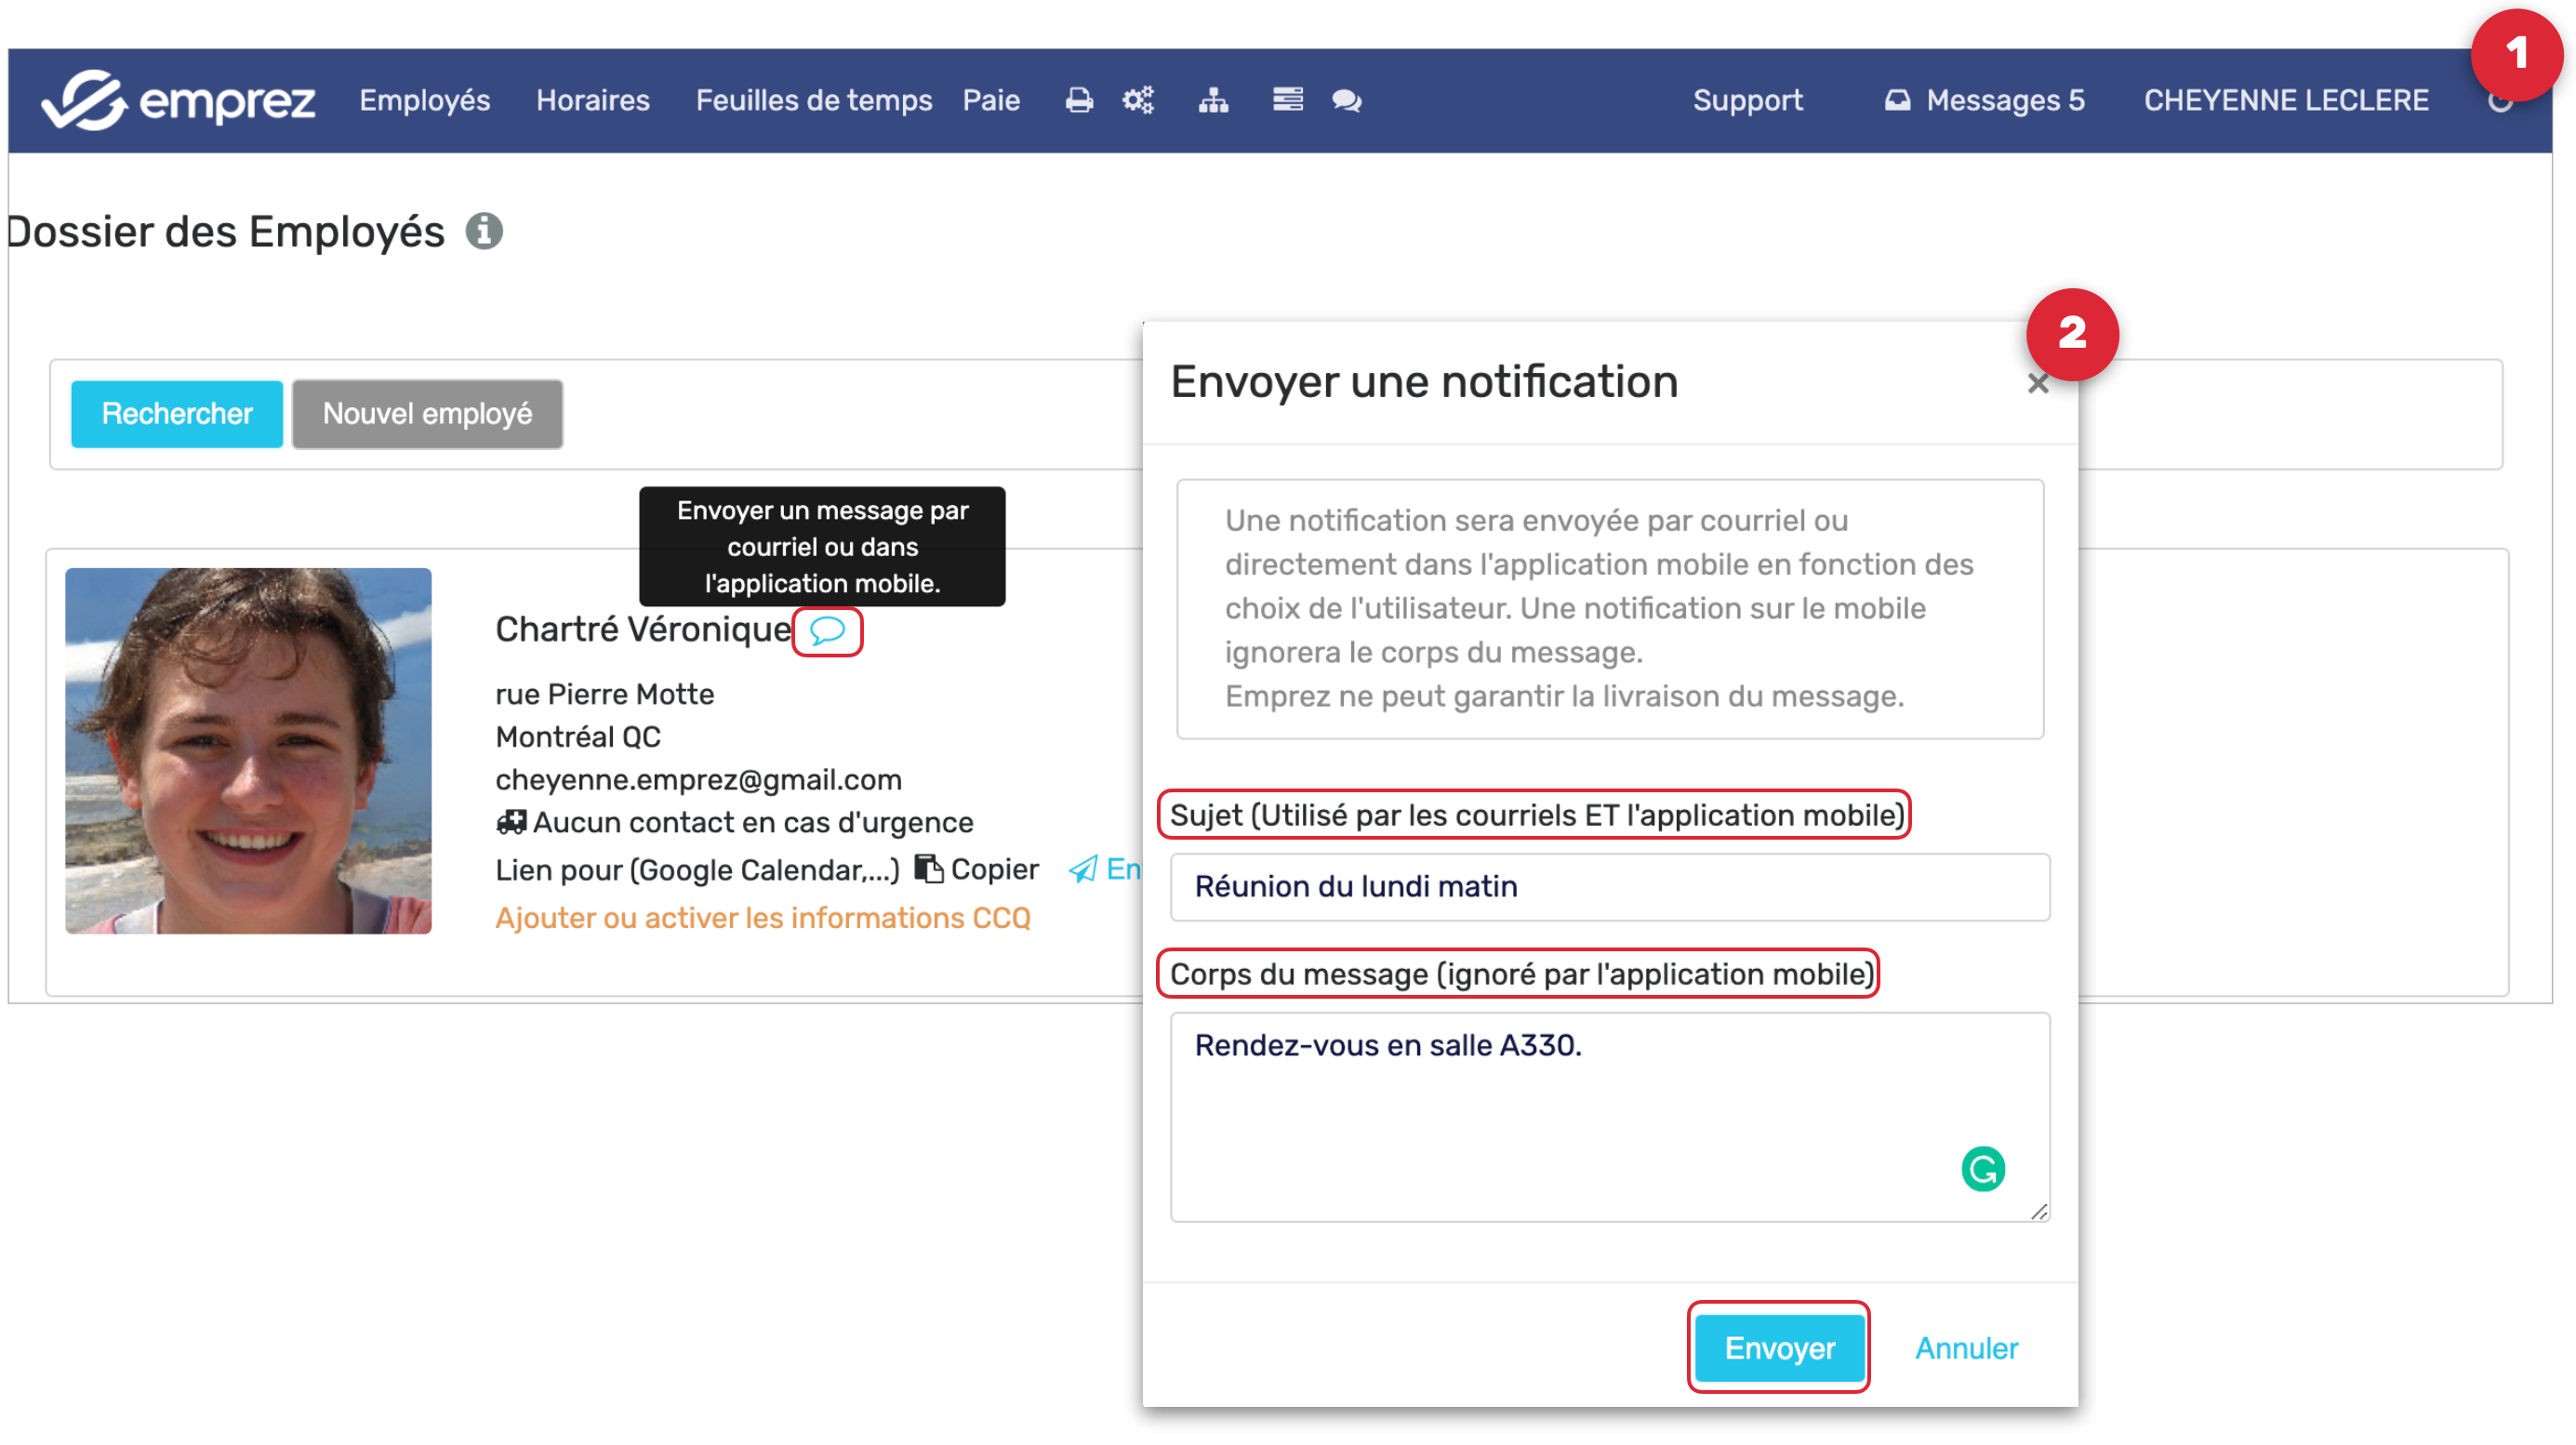The image size is (2576, 1445).
Task: Click the info icon next to Dossier des Employés
Action: (484, 231)
